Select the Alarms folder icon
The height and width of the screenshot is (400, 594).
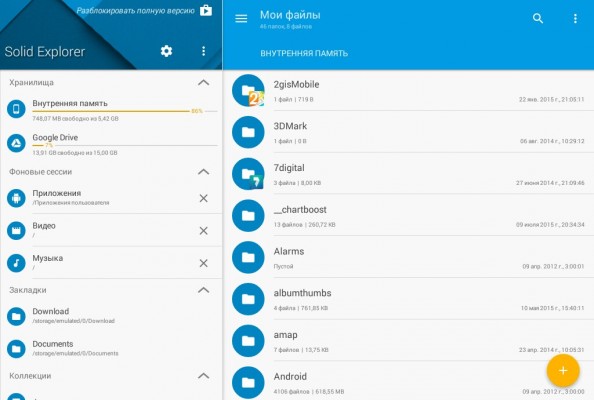tap(248, 258)
